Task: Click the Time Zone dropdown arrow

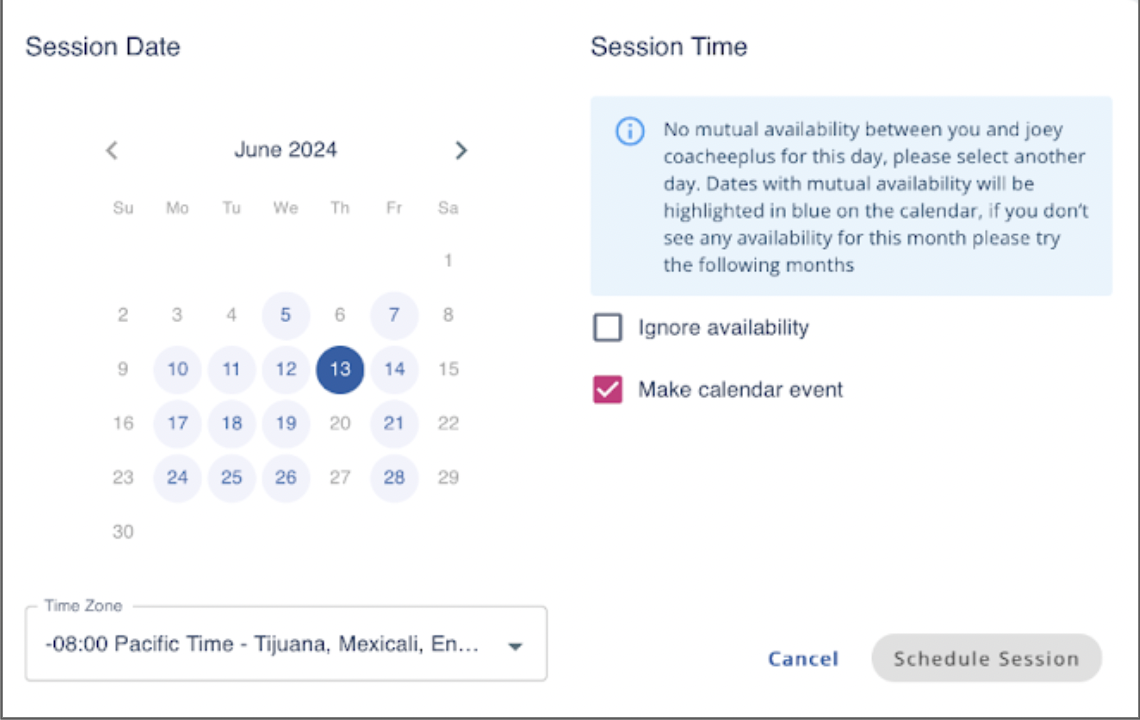Action: pos(515,646)
